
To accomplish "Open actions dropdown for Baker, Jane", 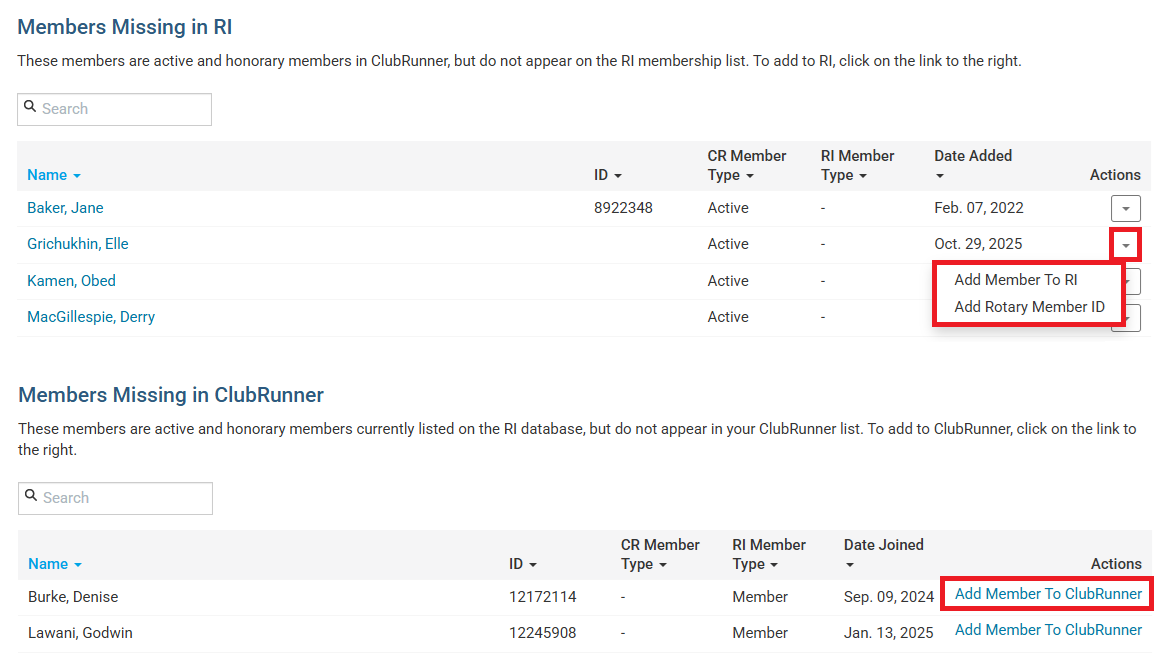I will tap(1125, 208).
